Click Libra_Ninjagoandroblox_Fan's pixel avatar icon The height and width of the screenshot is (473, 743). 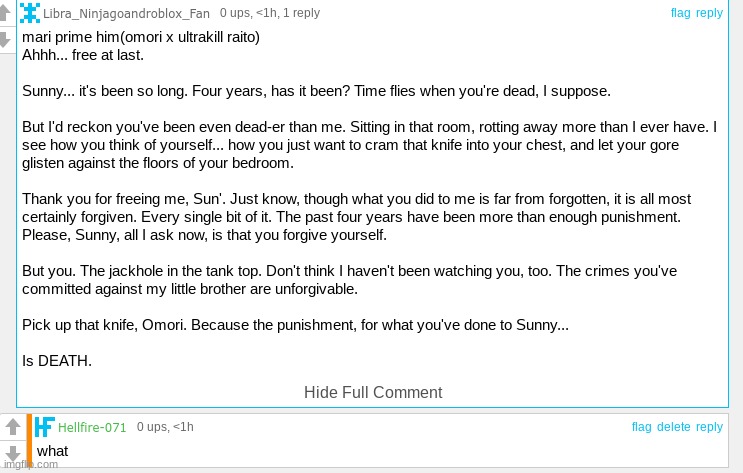[x=30, y=13]
